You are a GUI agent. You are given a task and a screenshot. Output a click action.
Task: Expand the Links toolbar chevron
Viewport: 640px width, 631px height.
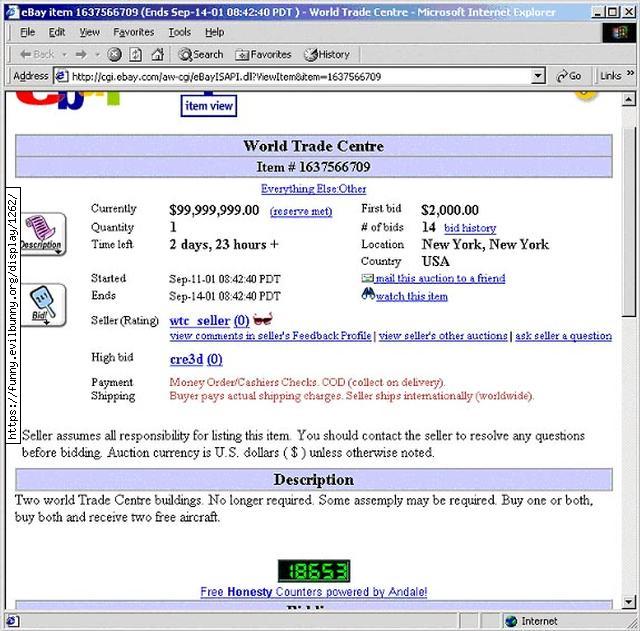coord(630,73)
